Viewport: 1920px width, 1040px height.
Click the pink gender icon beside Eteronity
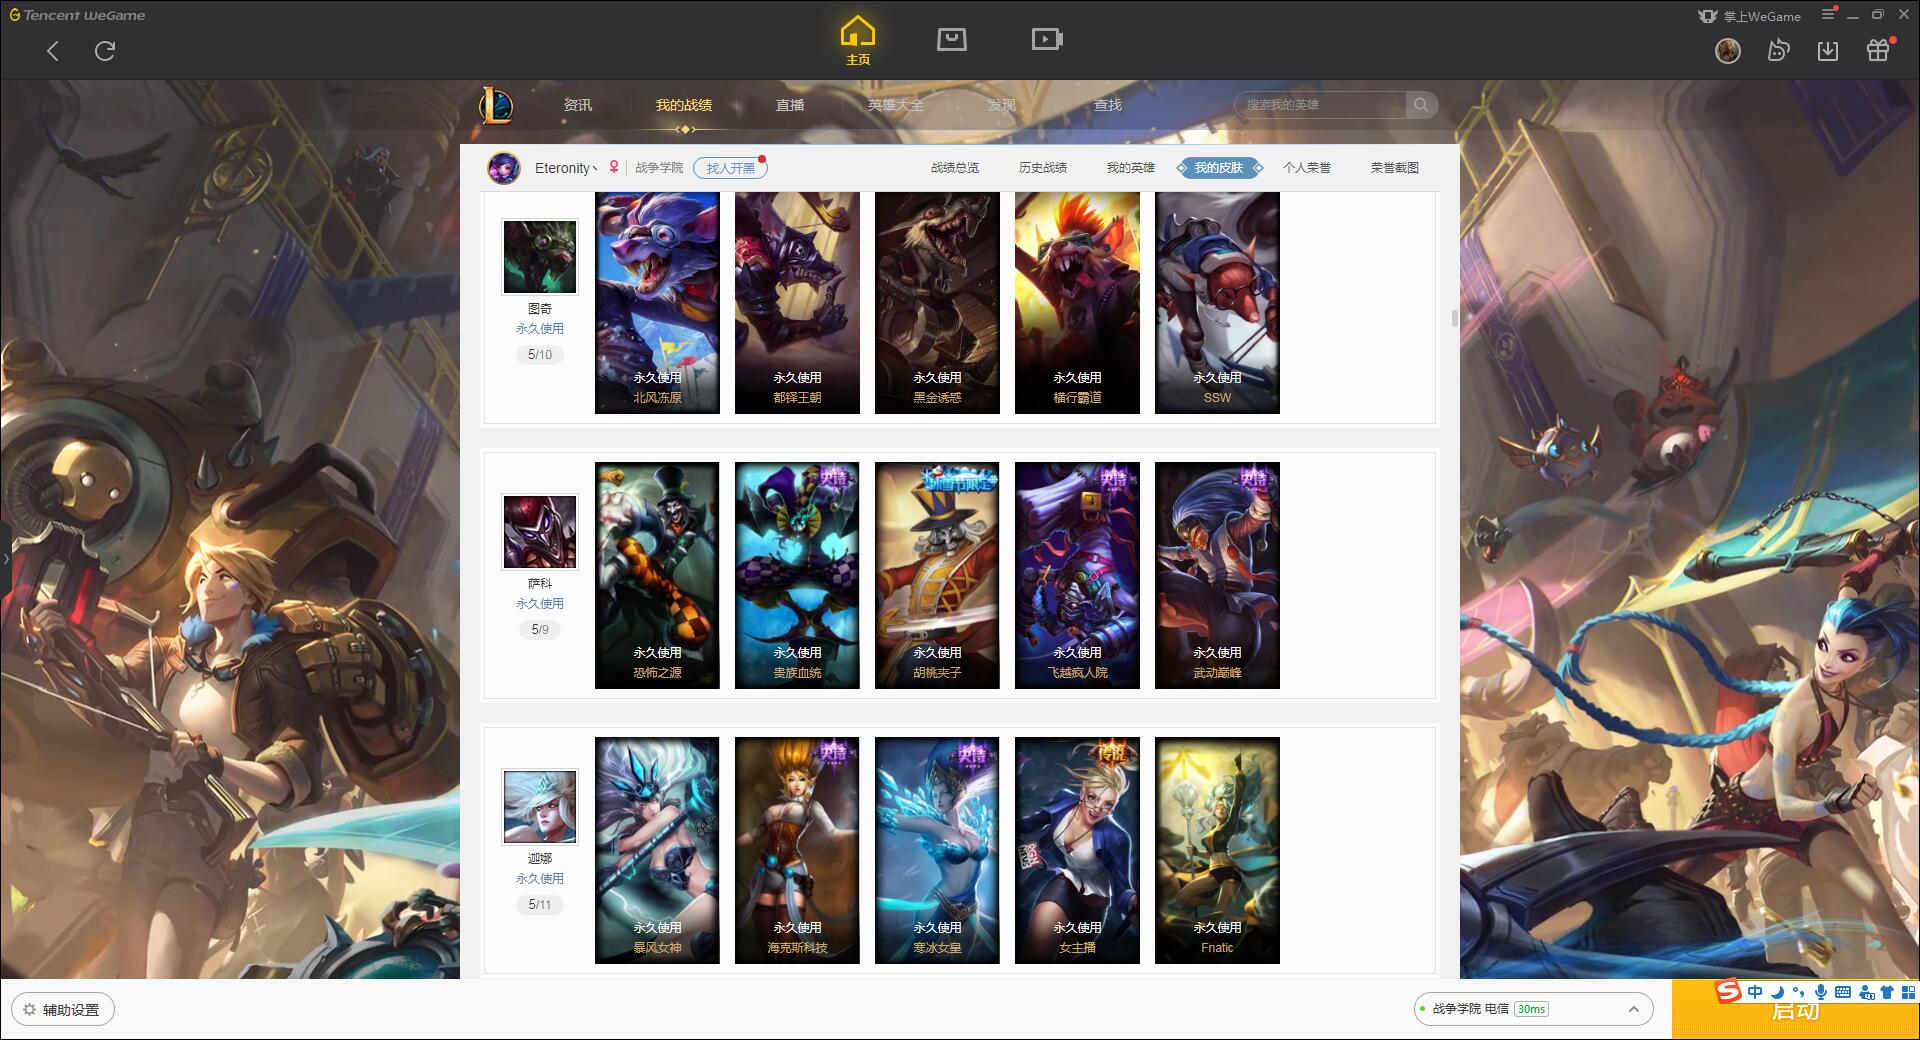point(614,168)
